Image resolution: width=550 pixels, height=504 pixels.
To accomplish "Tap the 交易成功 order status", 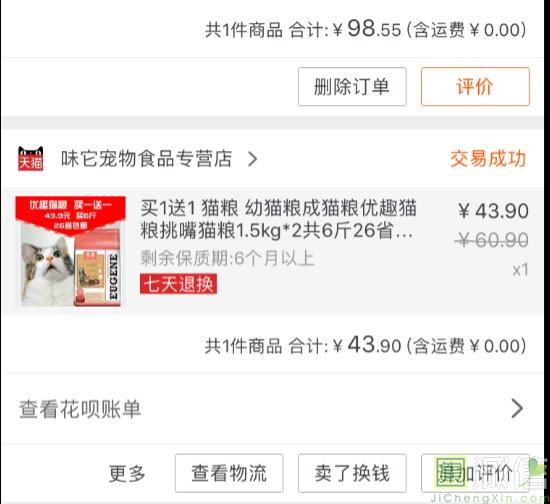I will pos(488,159).
